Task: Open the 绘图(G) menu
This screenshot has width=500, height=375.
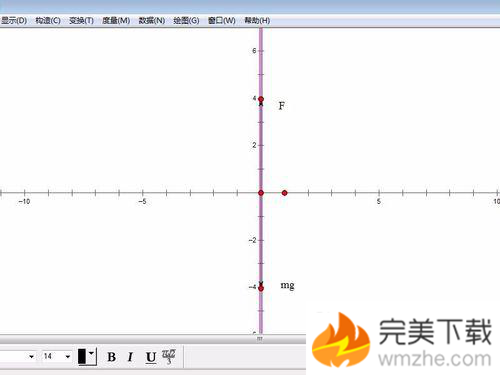Action: tap(186, 21)
